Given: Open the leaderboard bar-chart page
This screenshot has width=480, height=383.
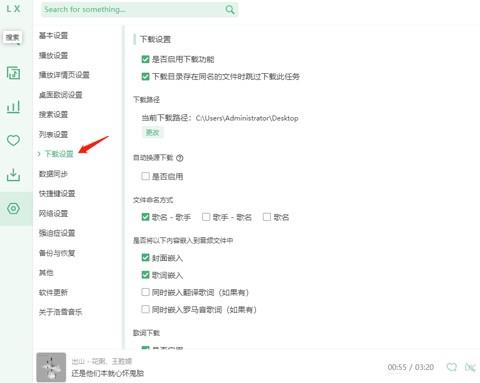Looking at the screenshot, I should (x=13, y=107).
